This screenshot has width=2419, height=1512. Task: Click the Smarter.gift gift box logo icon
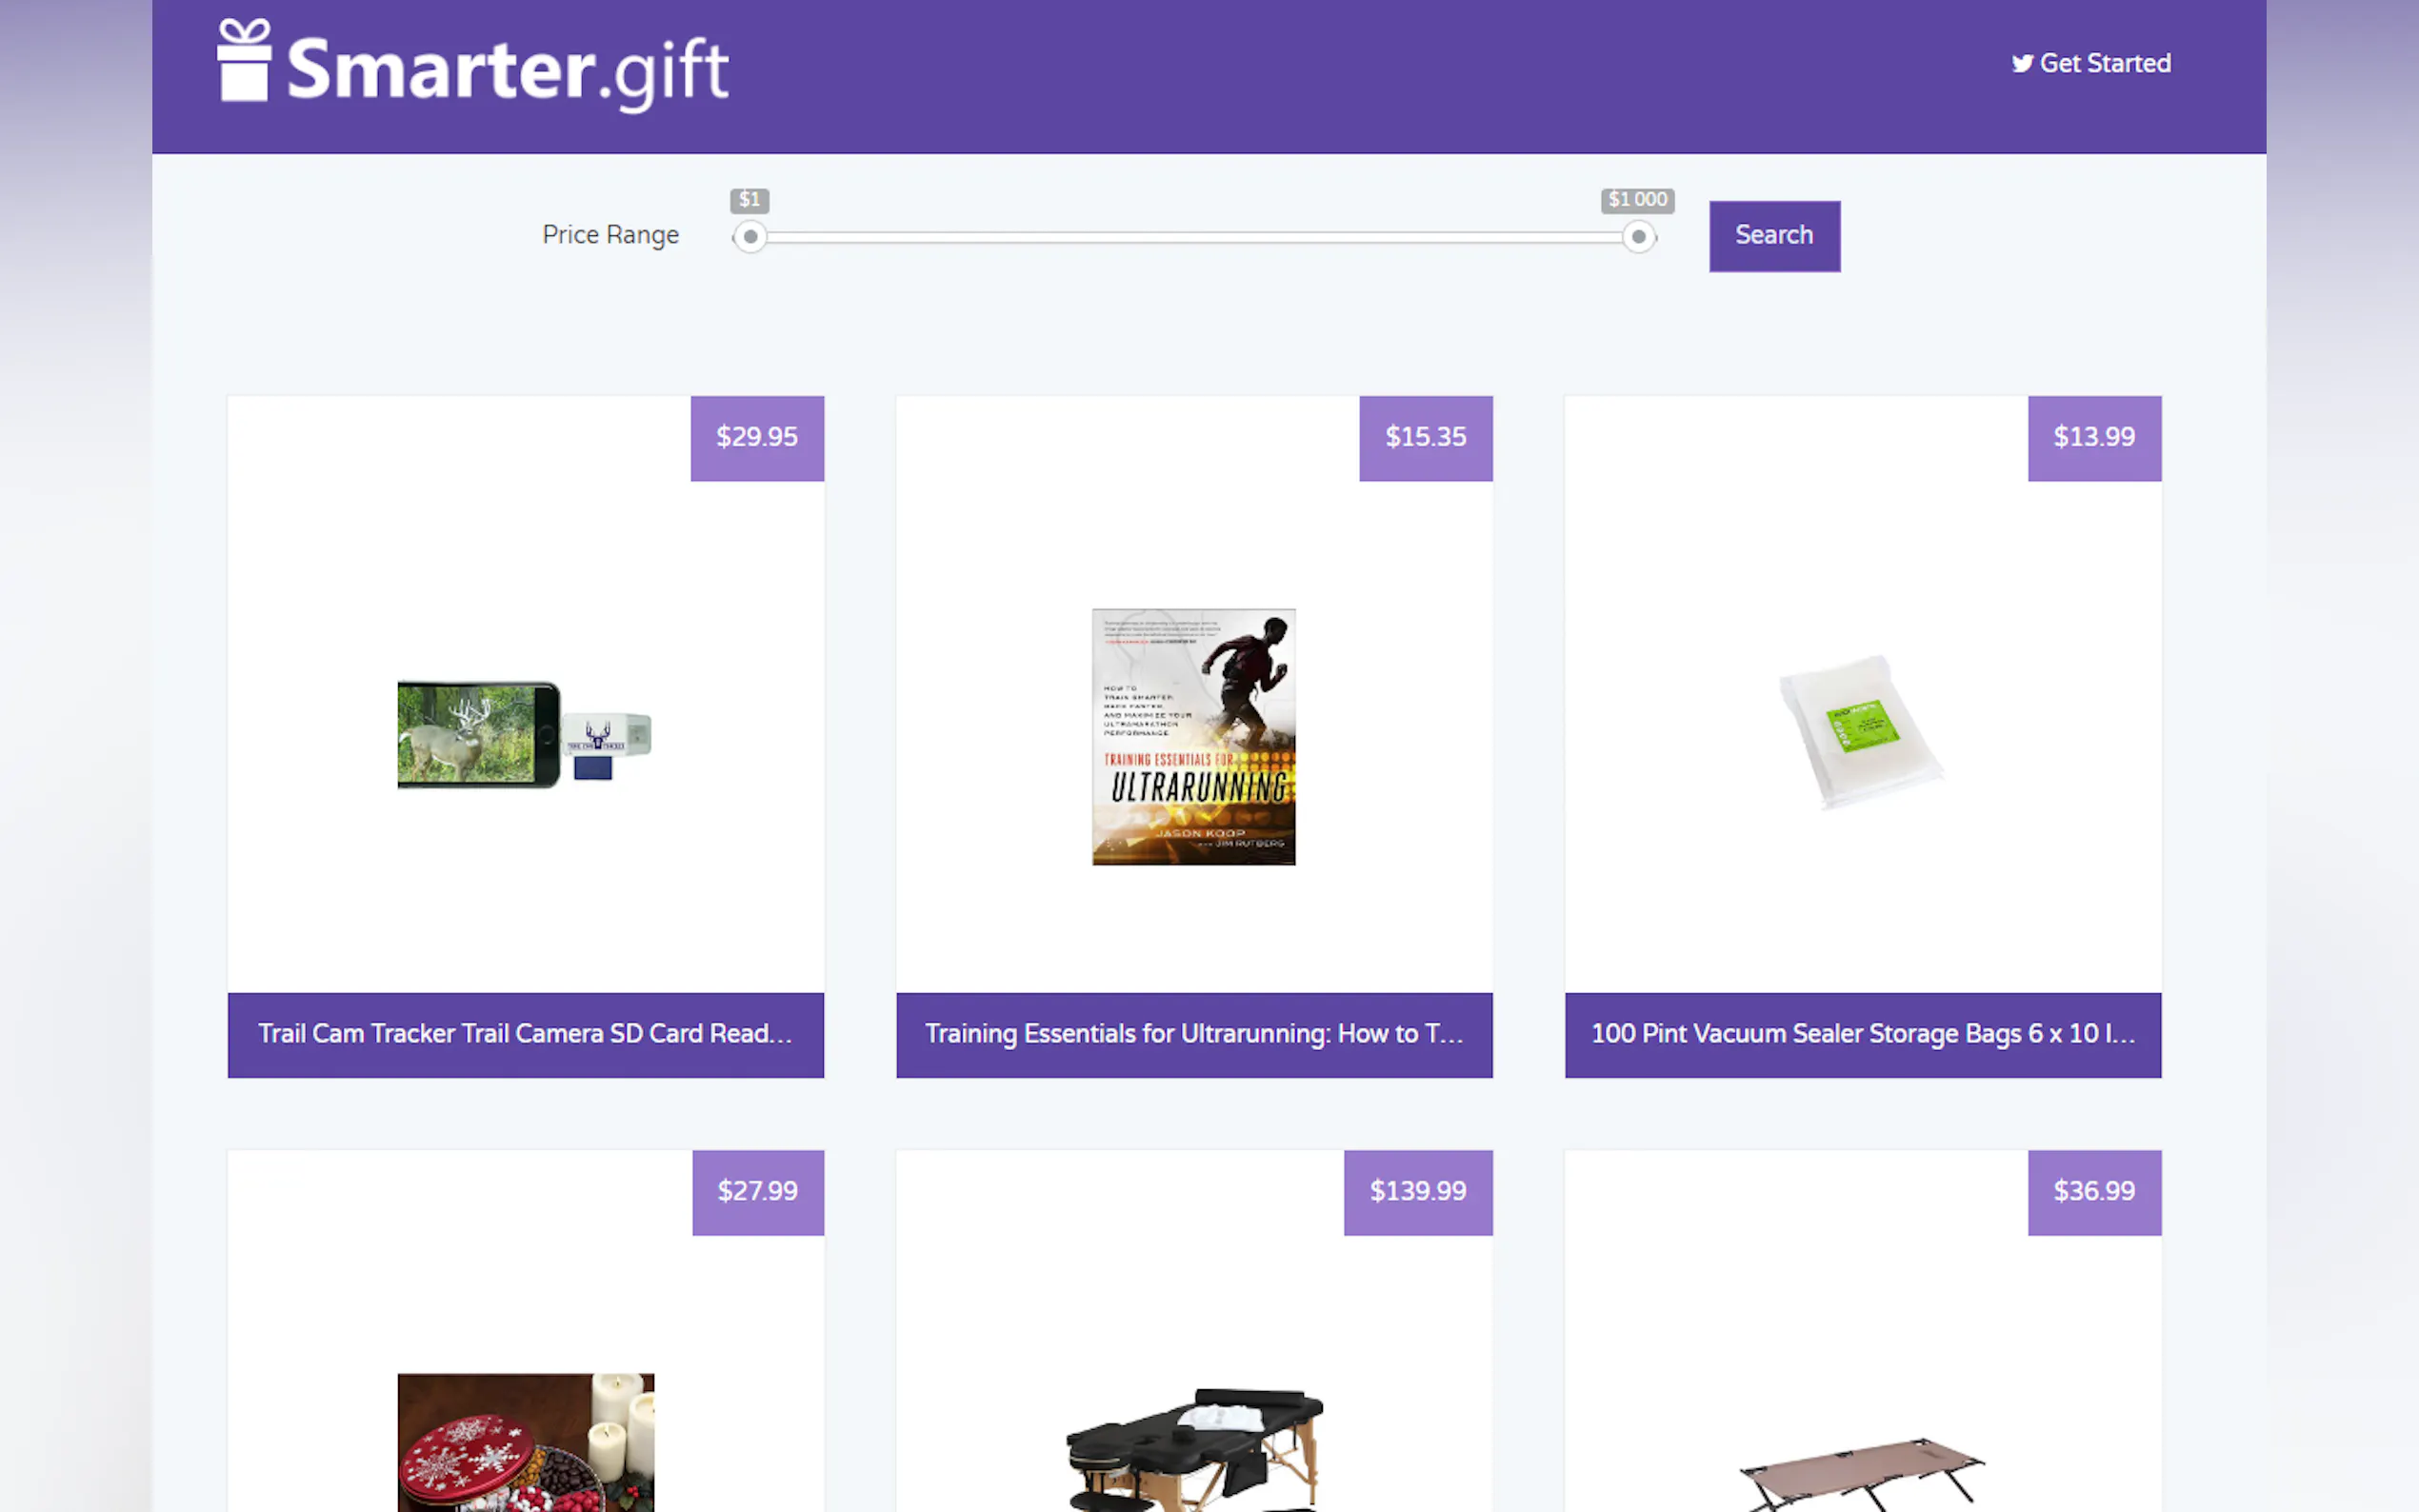[244, 60]
